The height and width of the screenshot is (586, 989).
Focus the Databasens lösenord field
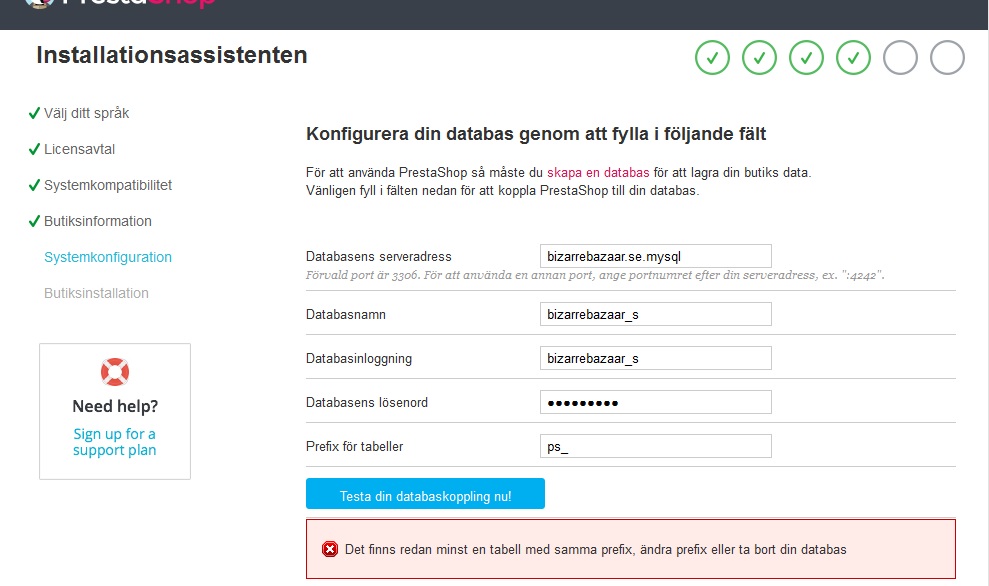pos(655,402)
